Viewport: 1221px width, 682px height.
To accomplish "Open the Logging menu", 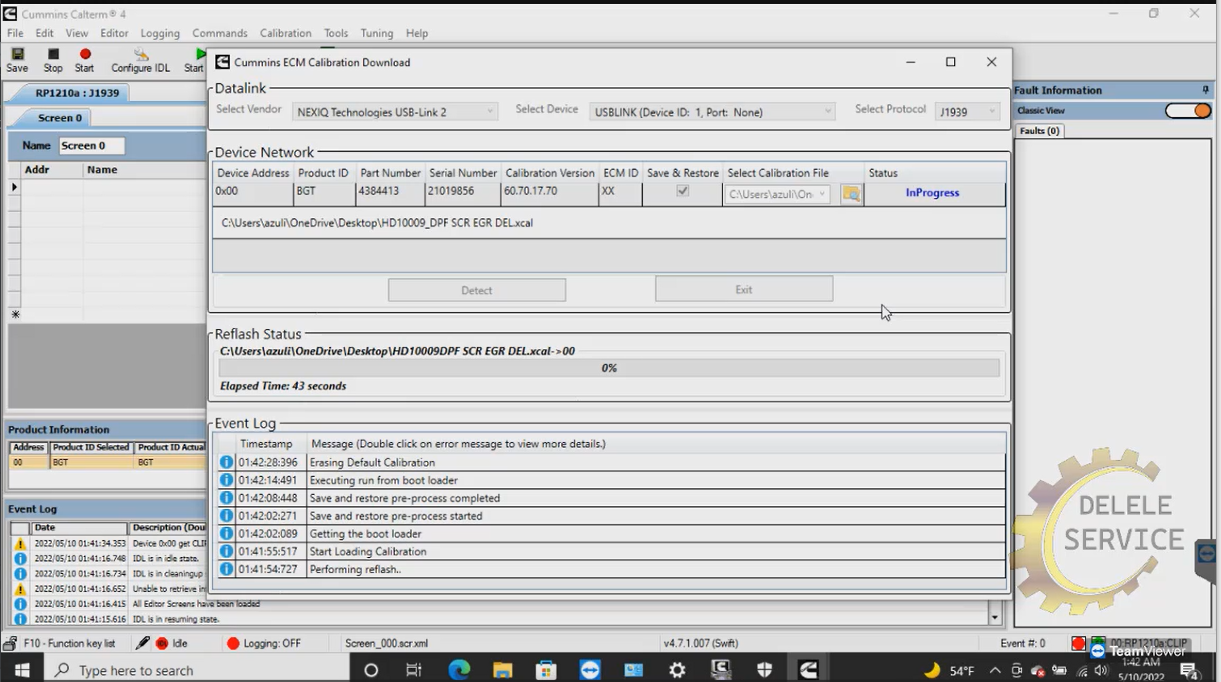I will [160, 33].
